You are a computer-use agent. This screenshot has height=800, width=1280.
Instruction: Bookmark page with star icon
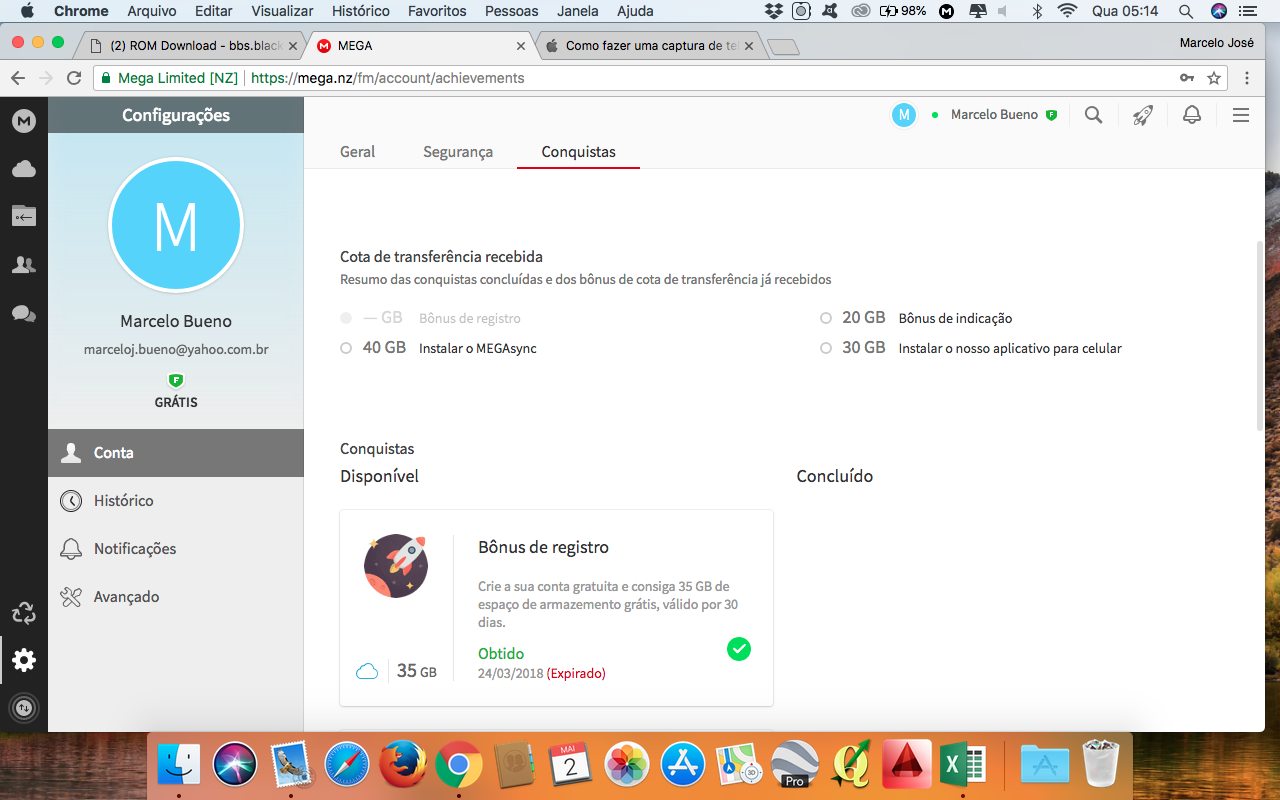1214,78
